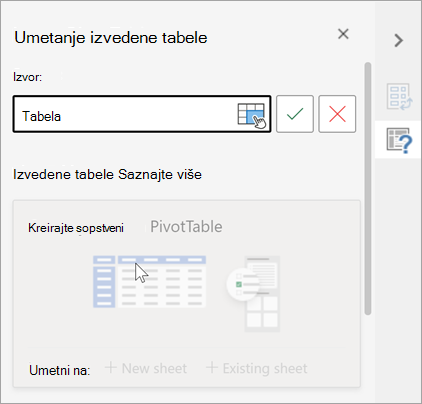This screenshot has width=422, height=404.
Task: Click the Umetni na: label
Action: coord(60,370)
